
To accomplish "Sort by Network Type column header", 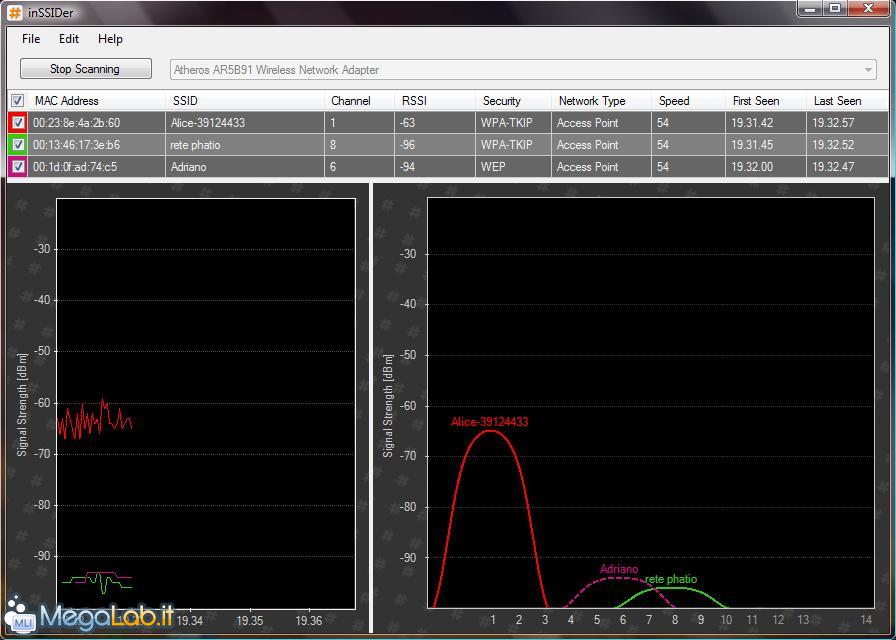I will pos(592,101).
